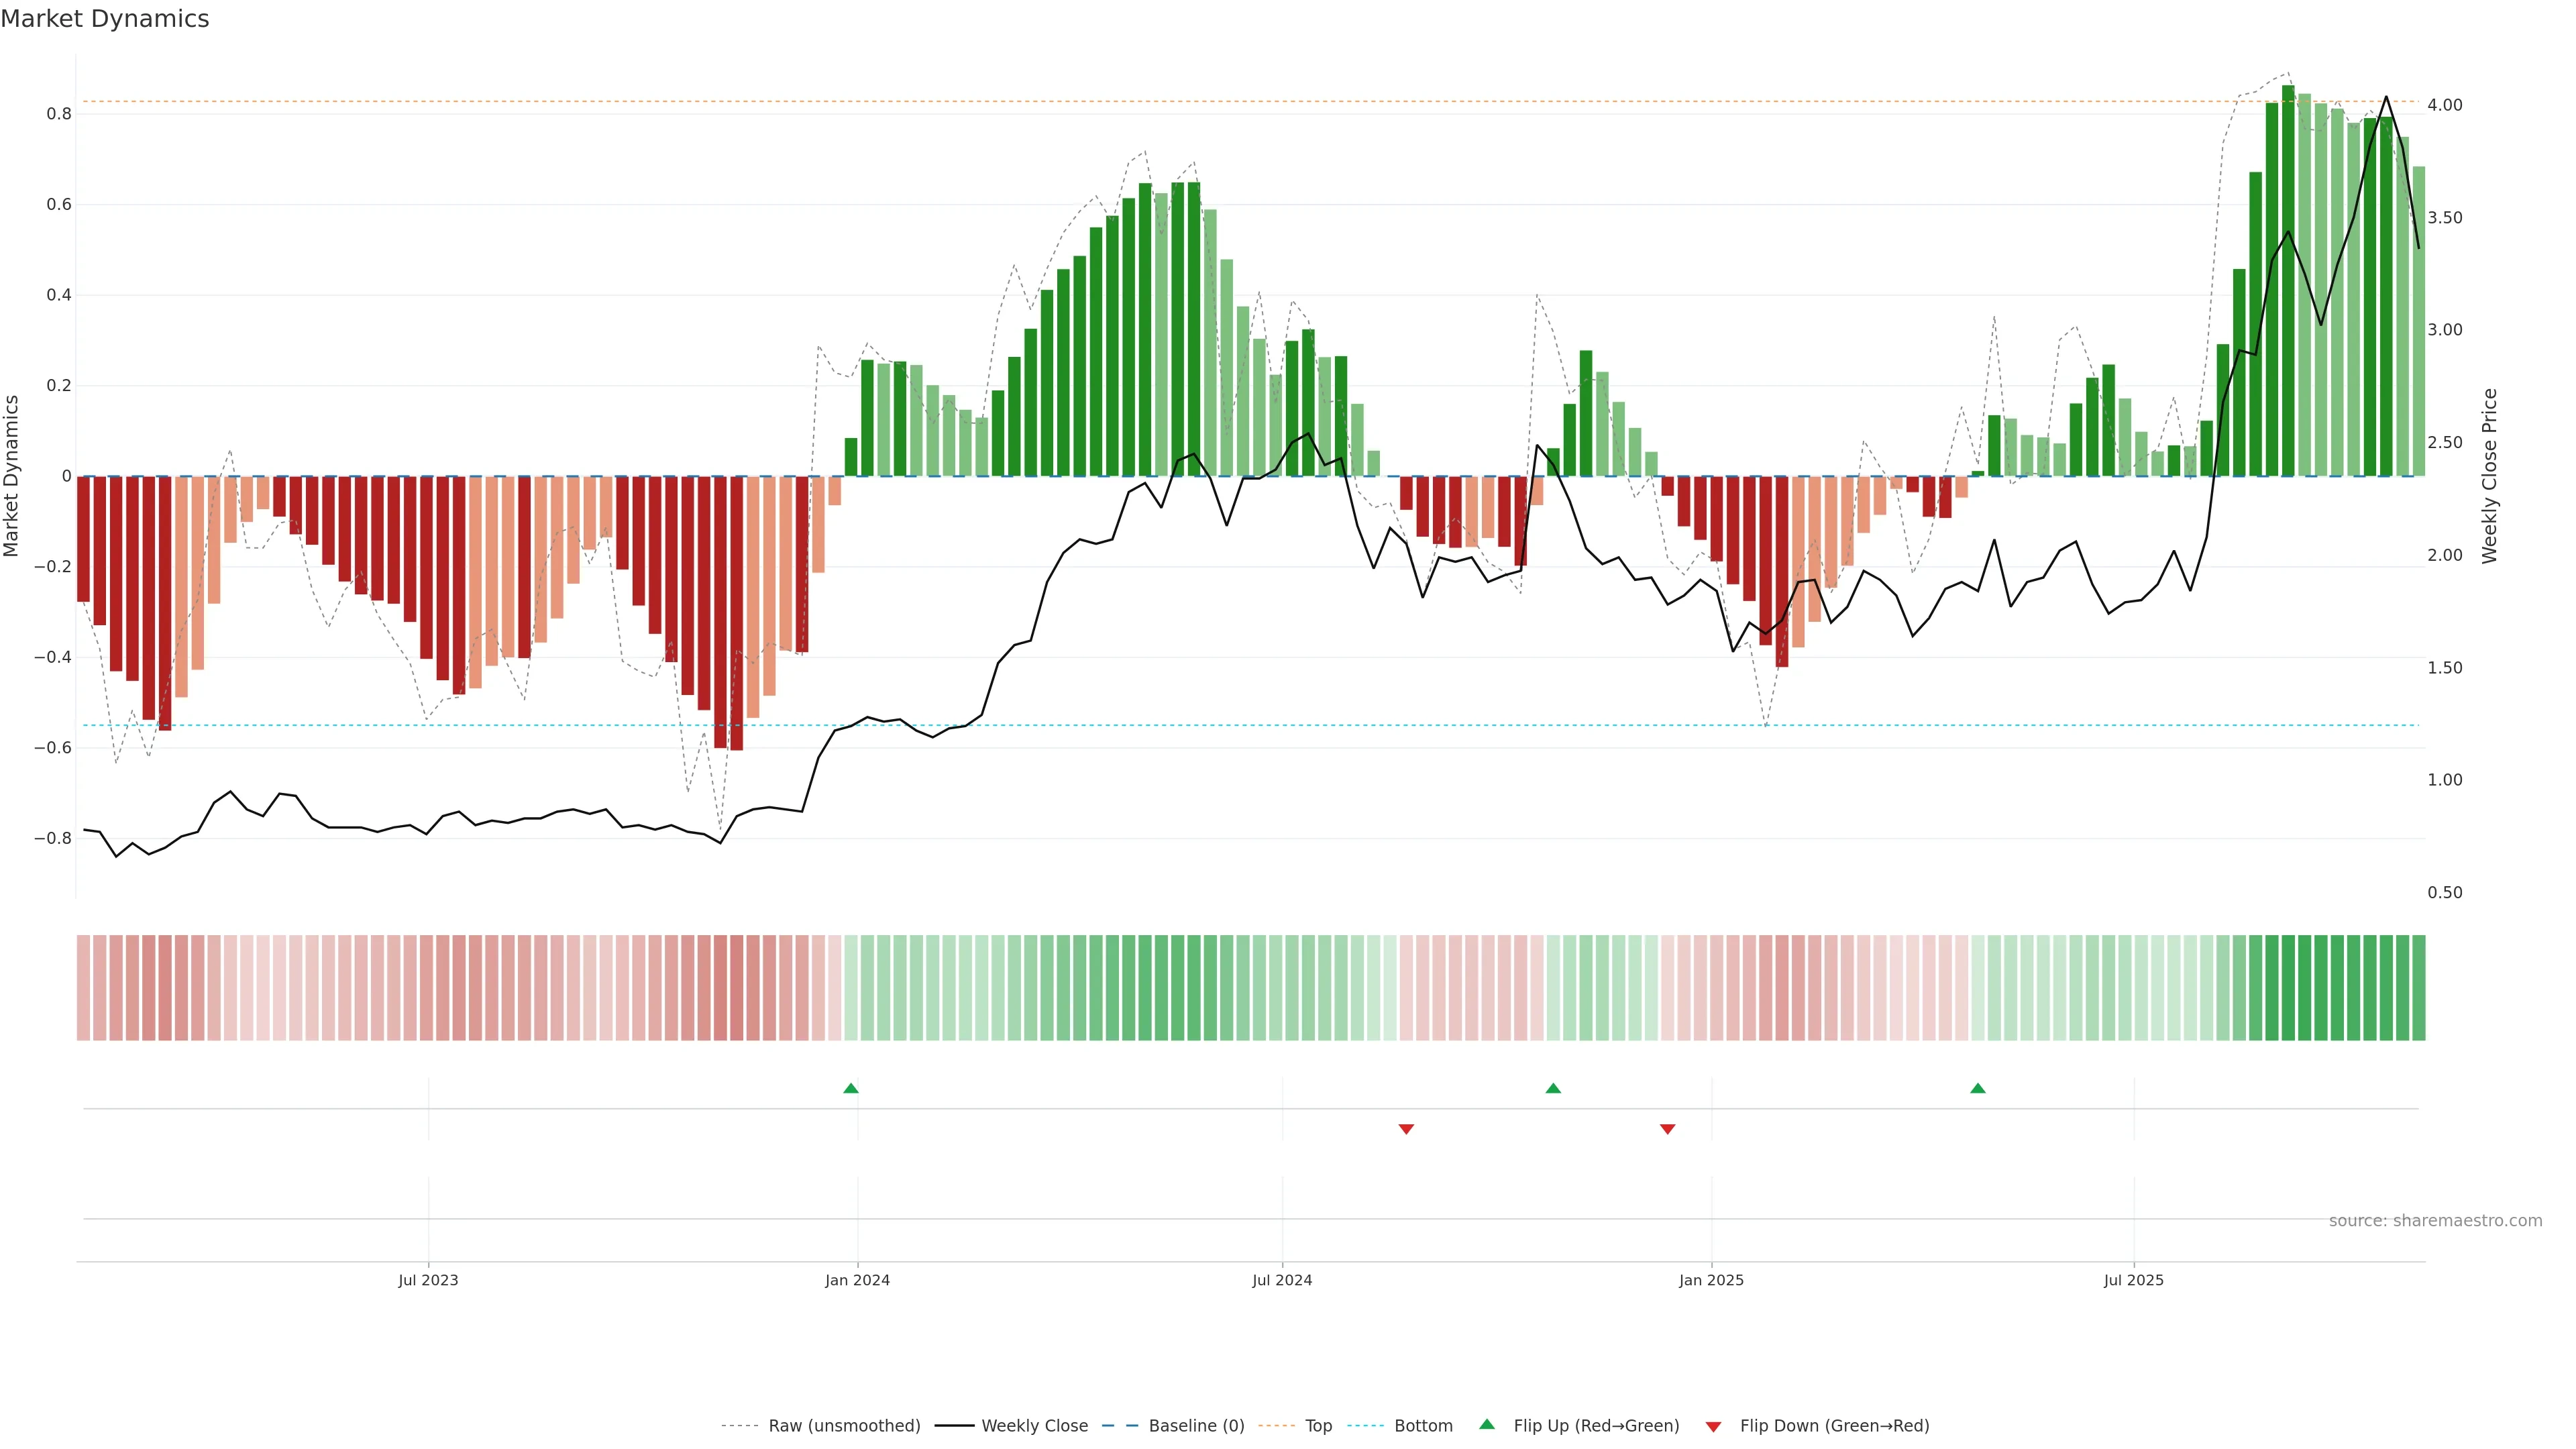Click the first red Flip Down triangle marker
Screen dimensions: 2576x1449
click(1406, 1129)
